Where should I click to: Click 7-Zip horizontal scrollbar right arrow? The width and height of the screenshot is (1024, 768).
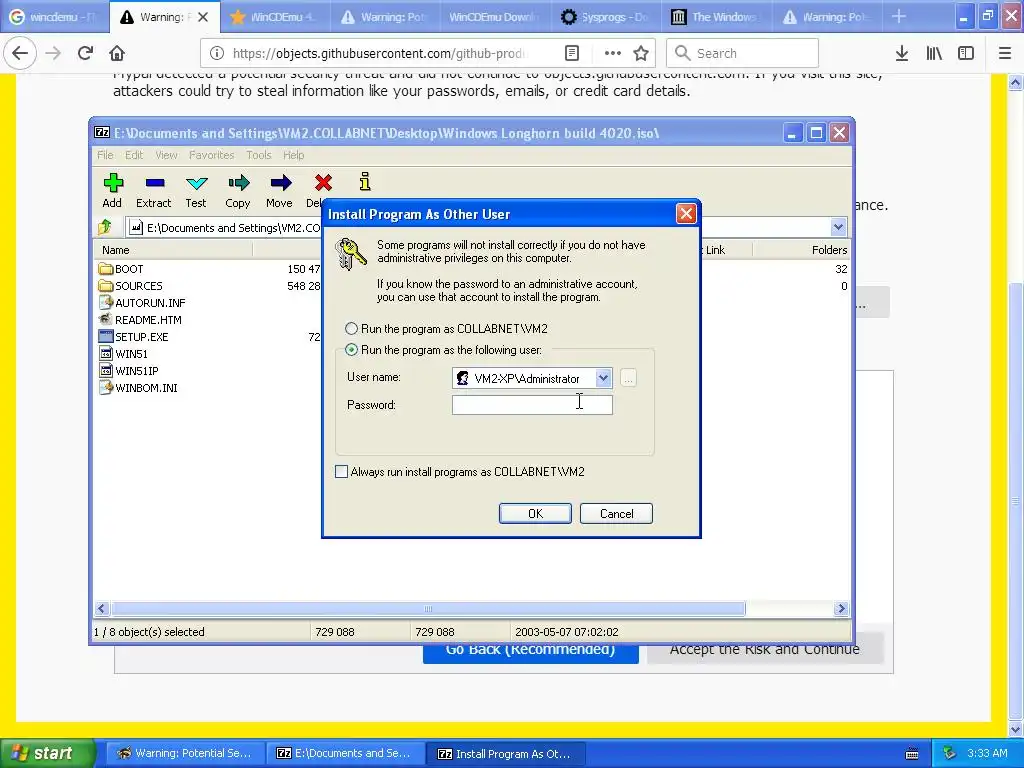coord(841,609)
